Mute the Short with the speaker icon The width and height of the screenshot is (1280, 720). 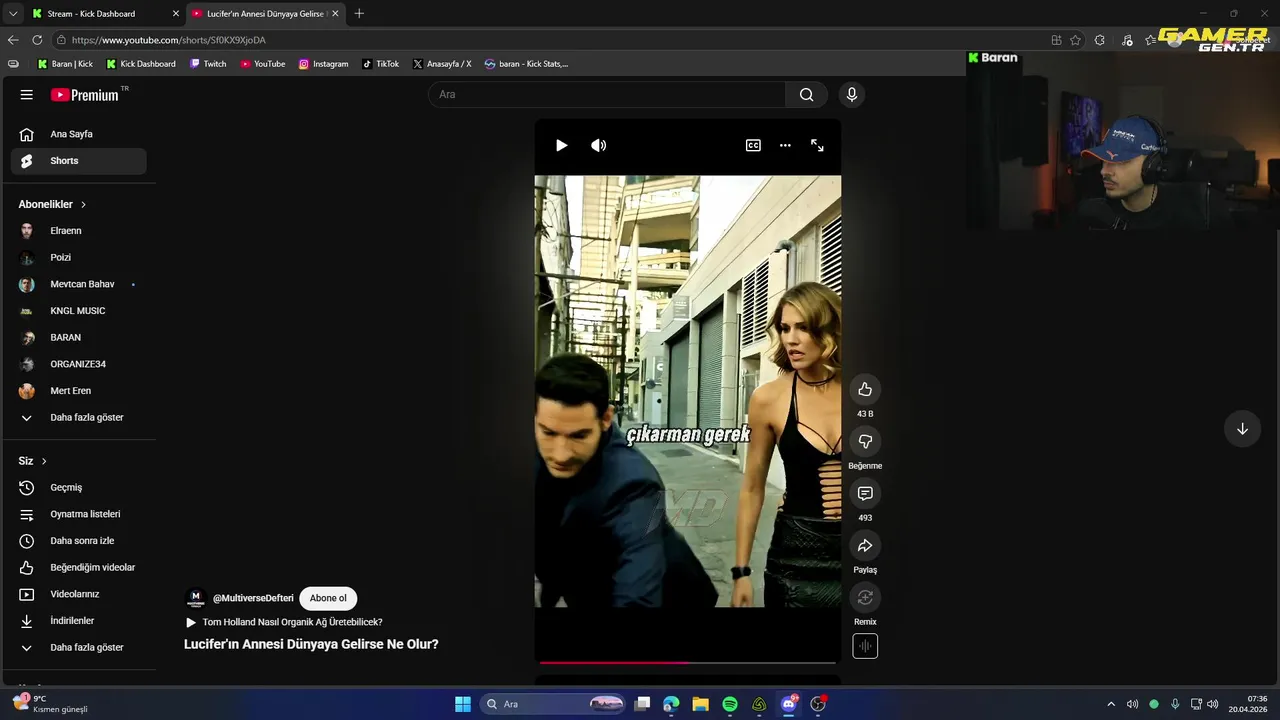(598, 145)
